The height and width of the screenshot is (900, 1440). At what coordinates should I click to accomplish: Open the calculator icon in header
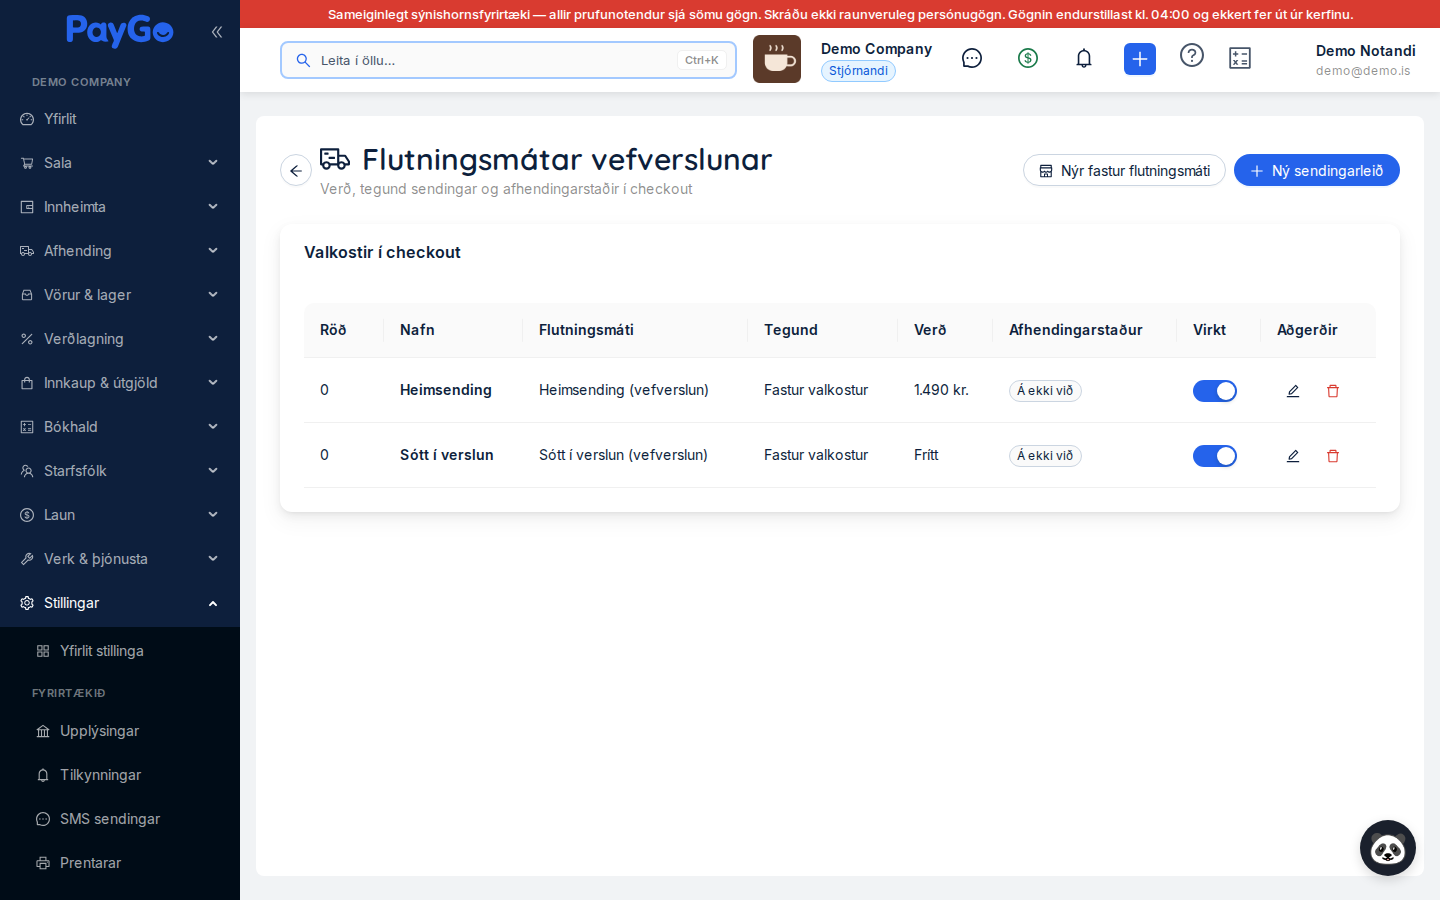pyautogui.click(x=1240, y=58)
